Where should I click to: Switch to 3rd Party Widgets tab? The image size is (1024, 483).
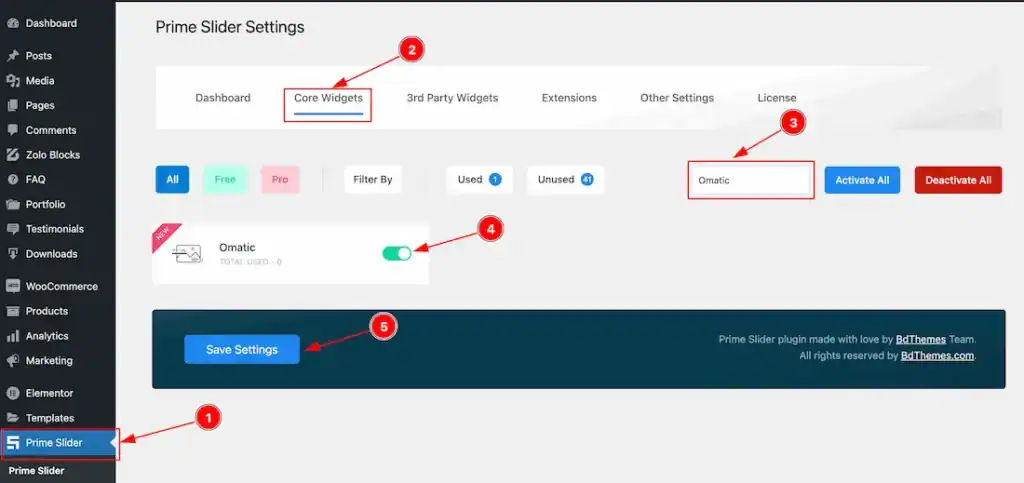452,98
